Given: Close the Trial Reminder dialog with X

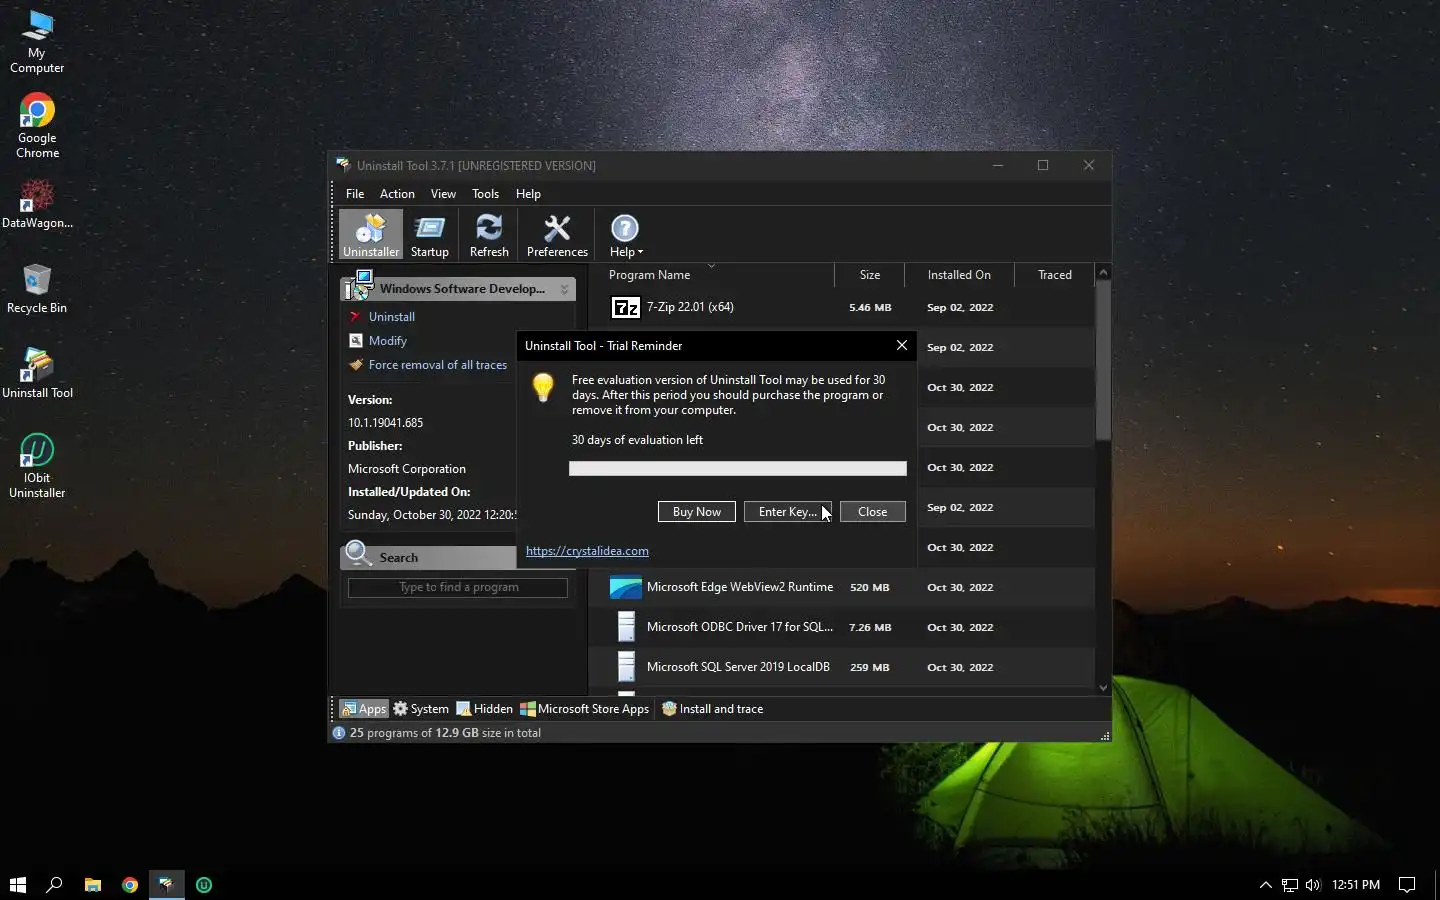Looking at the screenshot, I should [902, 345].
